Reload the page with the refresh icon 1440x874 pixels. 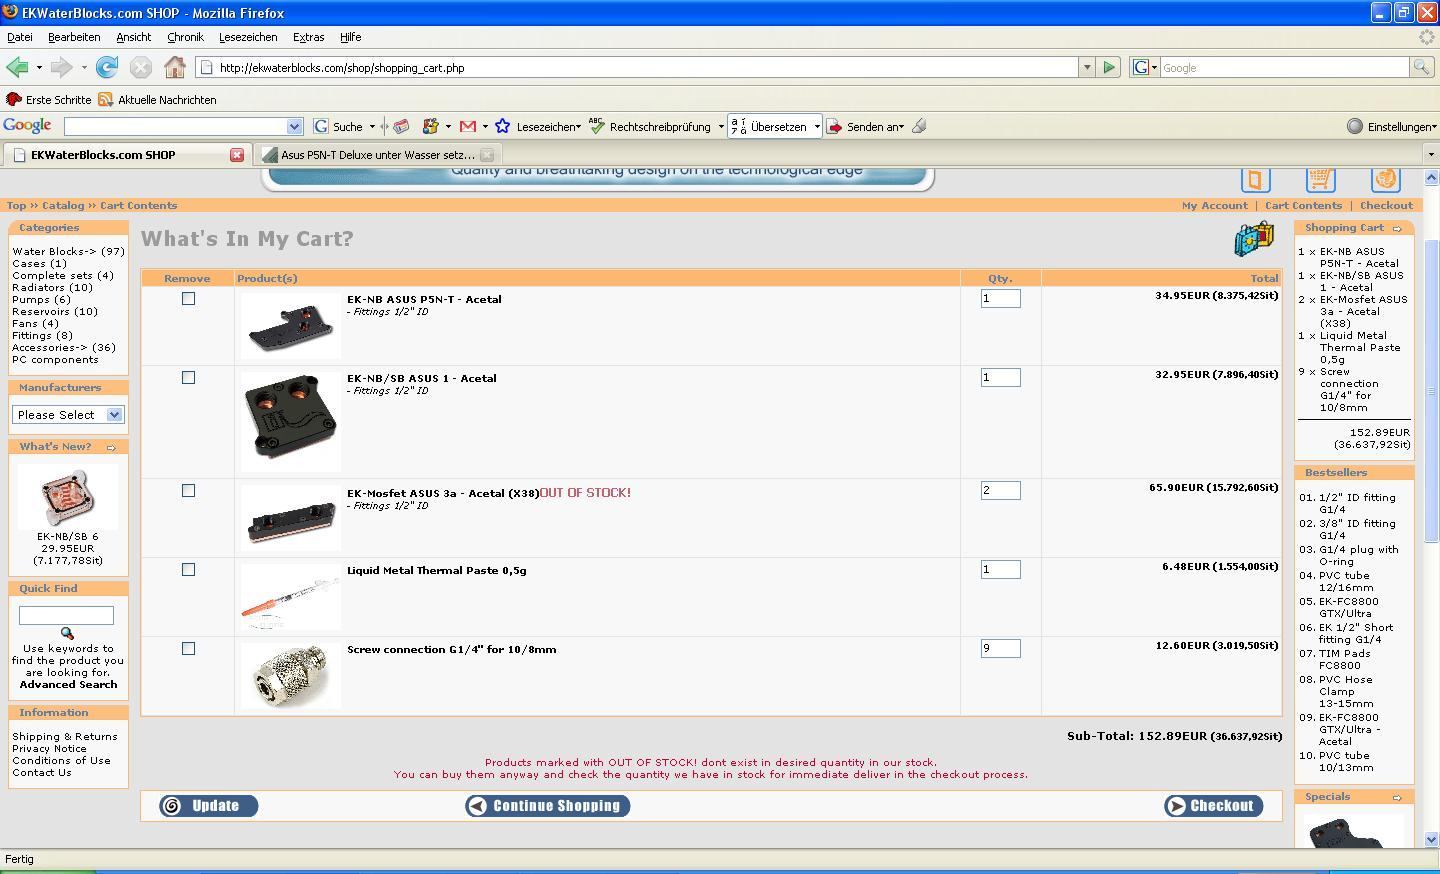click(x=107, y=68)
